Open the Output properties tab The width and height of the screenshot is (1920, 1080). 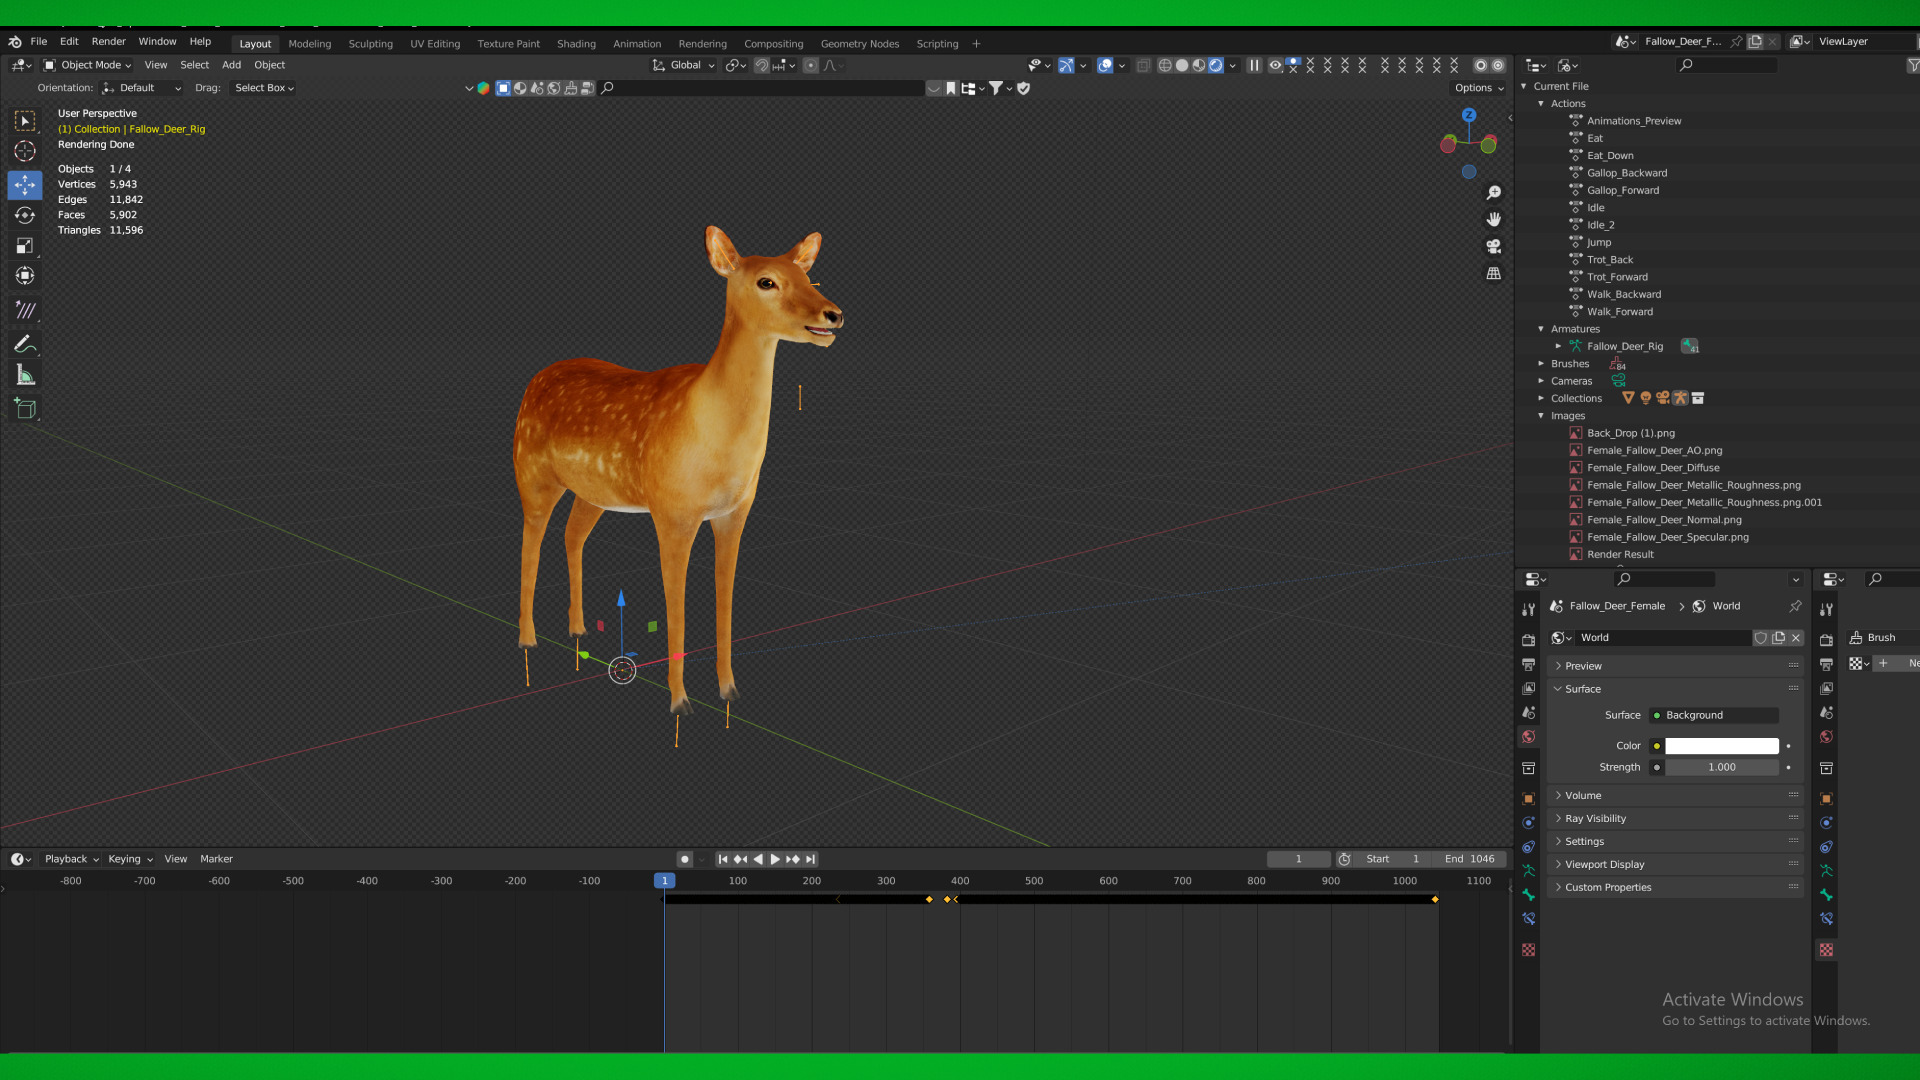coord(1528,664)
